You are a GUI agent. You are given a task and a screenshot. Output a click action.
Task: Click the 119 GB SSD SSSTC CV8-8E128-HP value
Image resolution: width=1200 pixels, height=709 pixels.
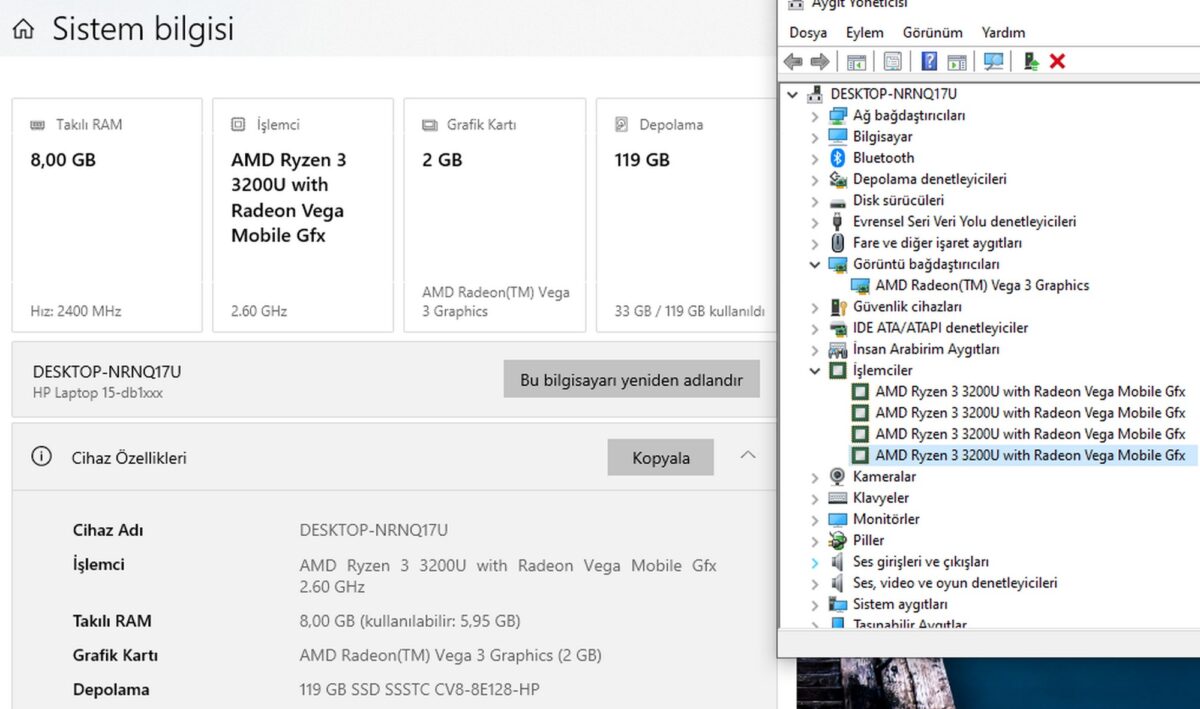420,690
